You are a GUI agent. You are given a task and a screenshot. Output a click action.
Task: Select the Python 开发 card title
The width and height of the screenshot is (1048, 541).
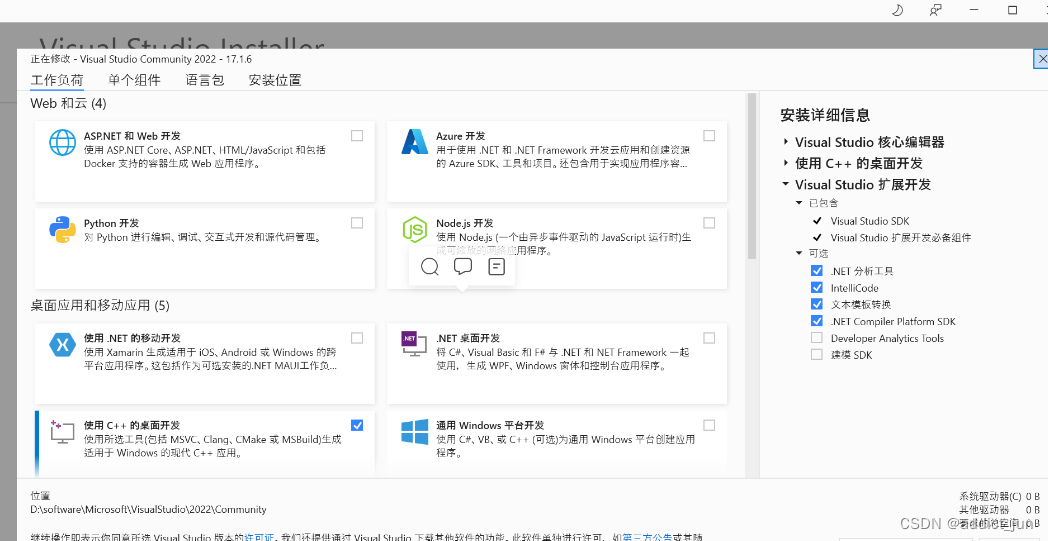pos(111,223)
